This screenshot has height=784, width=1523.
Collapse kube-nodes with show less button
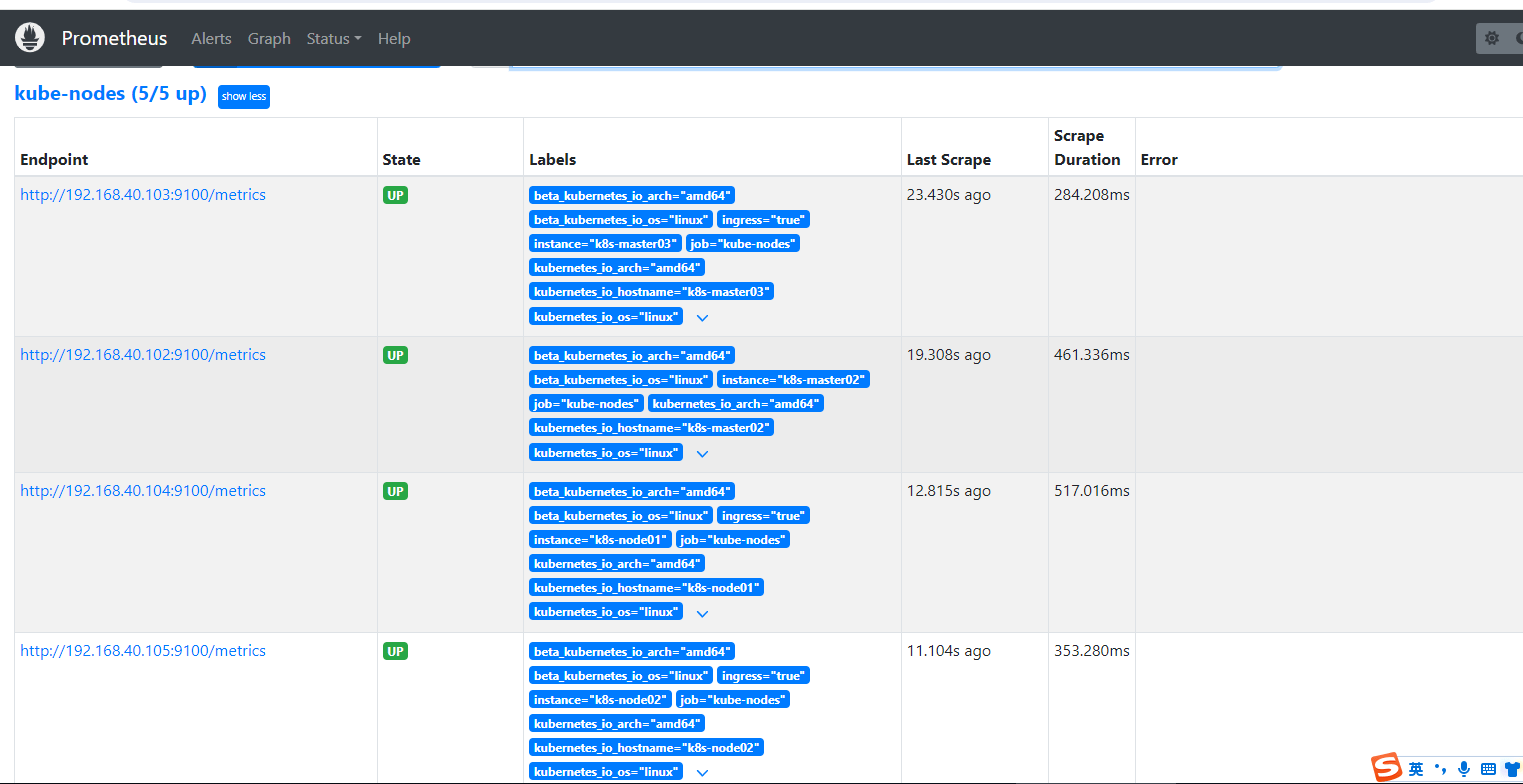click(x=244, y=96)
